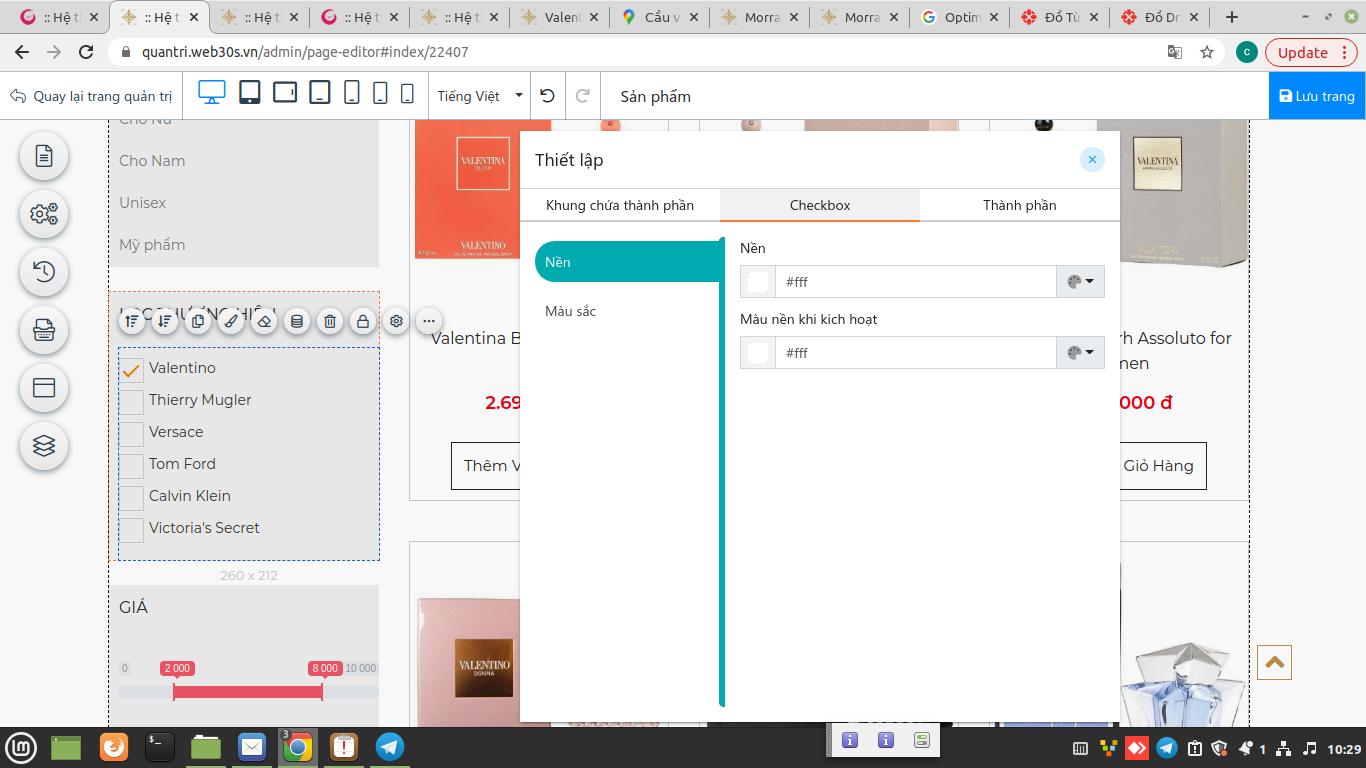Open a new browser tab

click(x=1232, y=17)
